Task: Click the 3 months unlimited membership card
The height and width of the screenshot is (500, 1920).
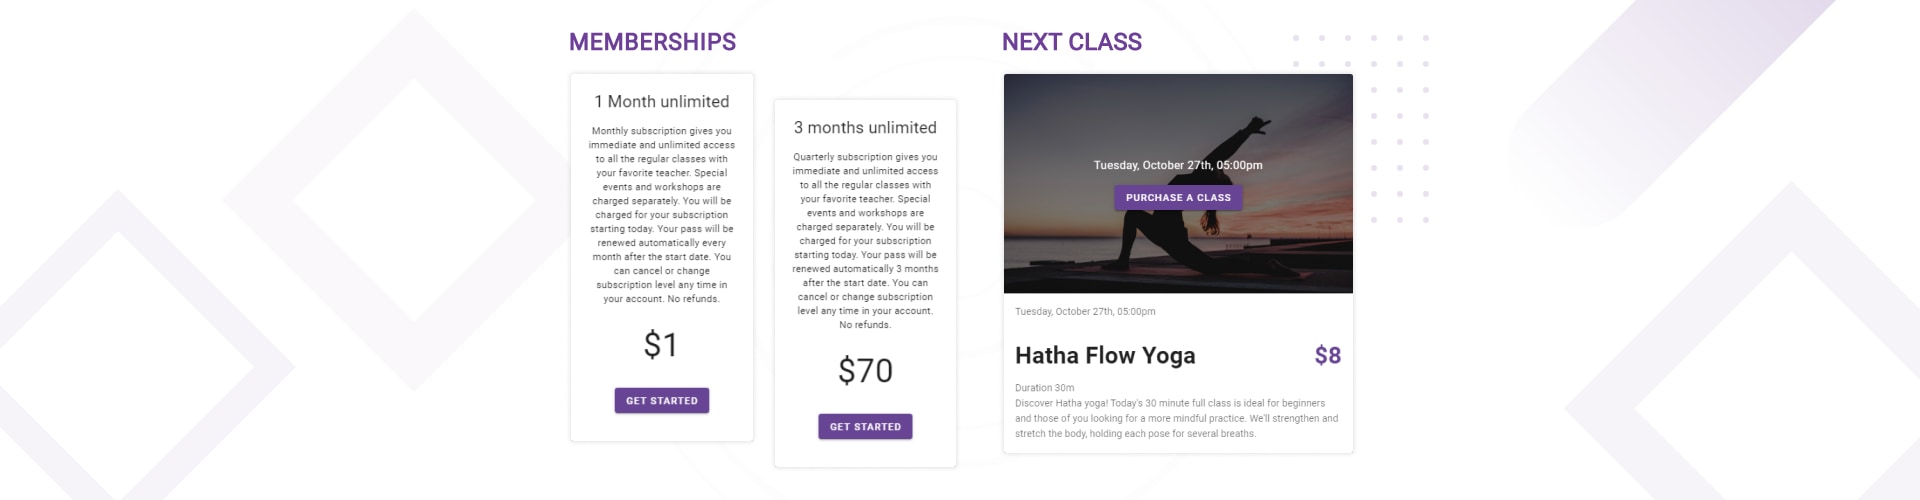Action: pos(865,283)
